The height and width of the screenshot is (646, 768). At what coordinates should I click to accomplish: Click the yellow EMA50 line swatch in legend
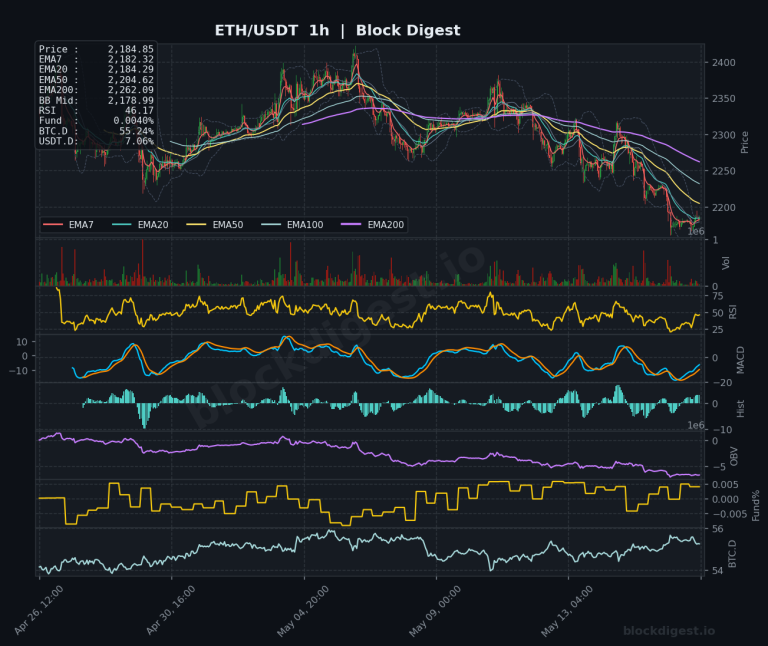pyautogui.click(x=196, y=225)
